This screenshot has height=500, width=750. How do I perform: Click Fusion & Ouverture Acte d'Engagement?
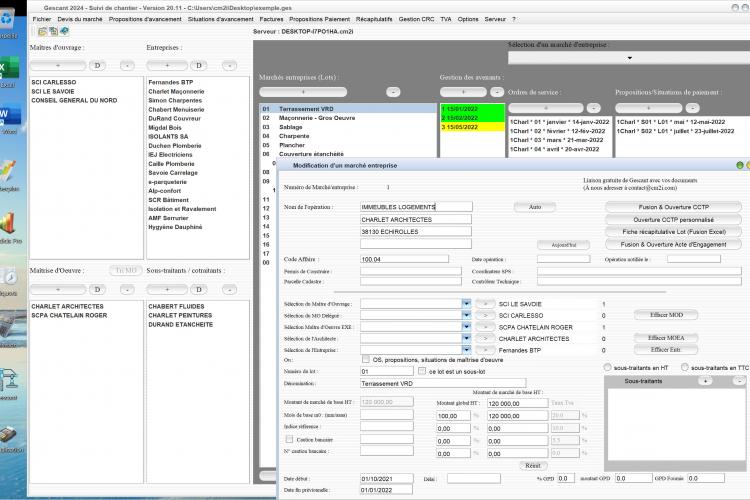click(673, 244)
